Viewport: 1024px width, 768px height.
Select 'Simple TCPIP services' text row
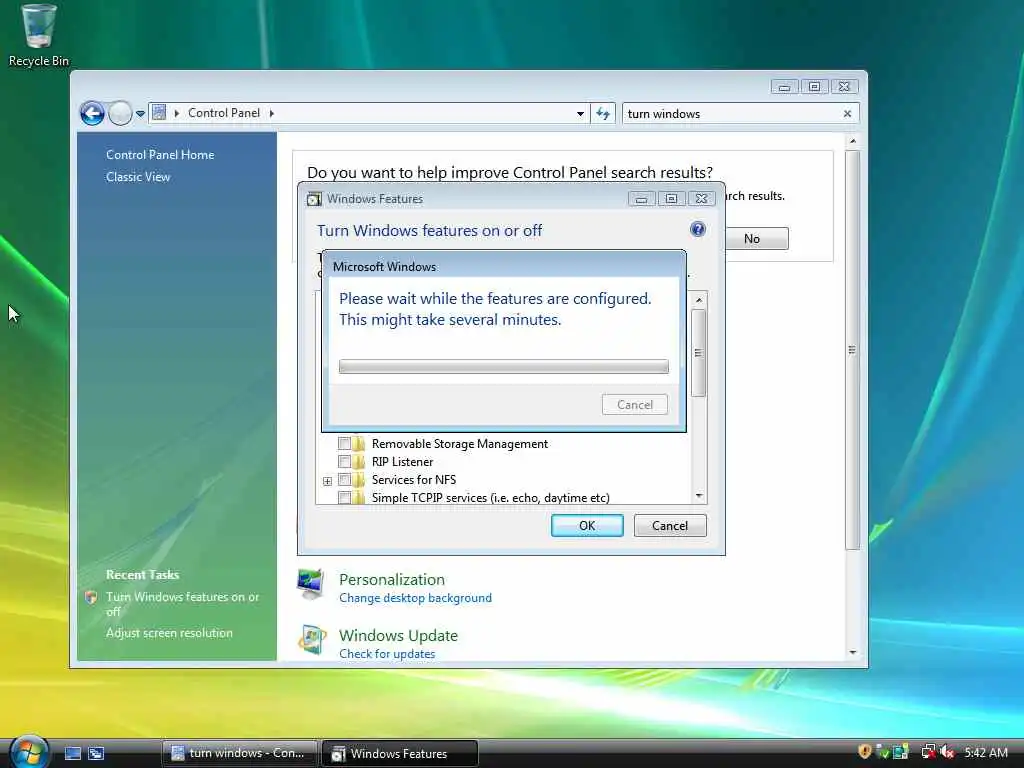[490, 498]
